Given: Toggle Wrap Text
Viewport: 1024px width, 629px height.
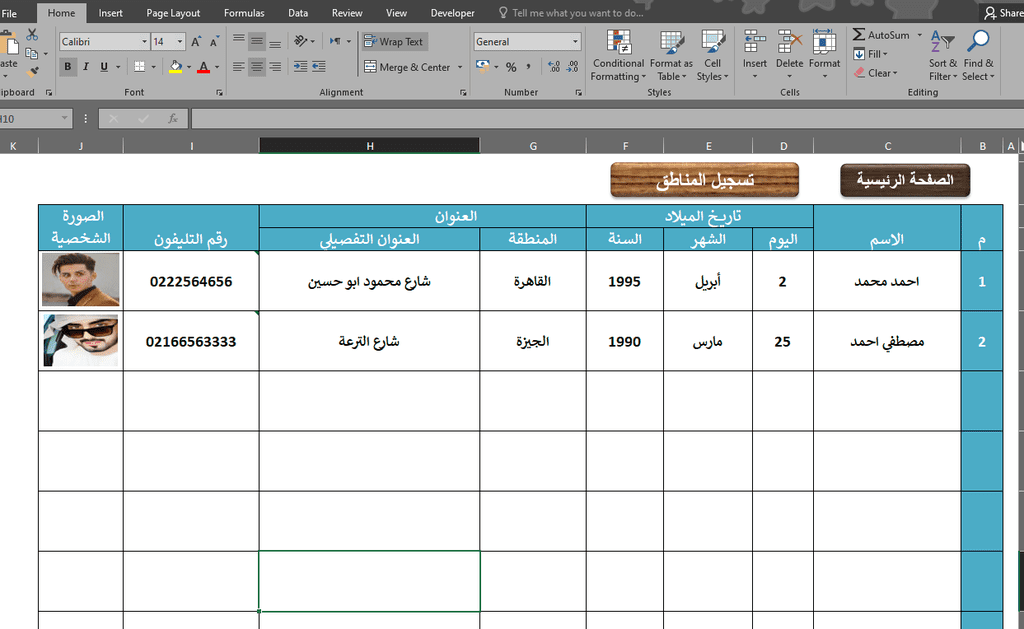Looking at the screenshot, I should 394,42.
